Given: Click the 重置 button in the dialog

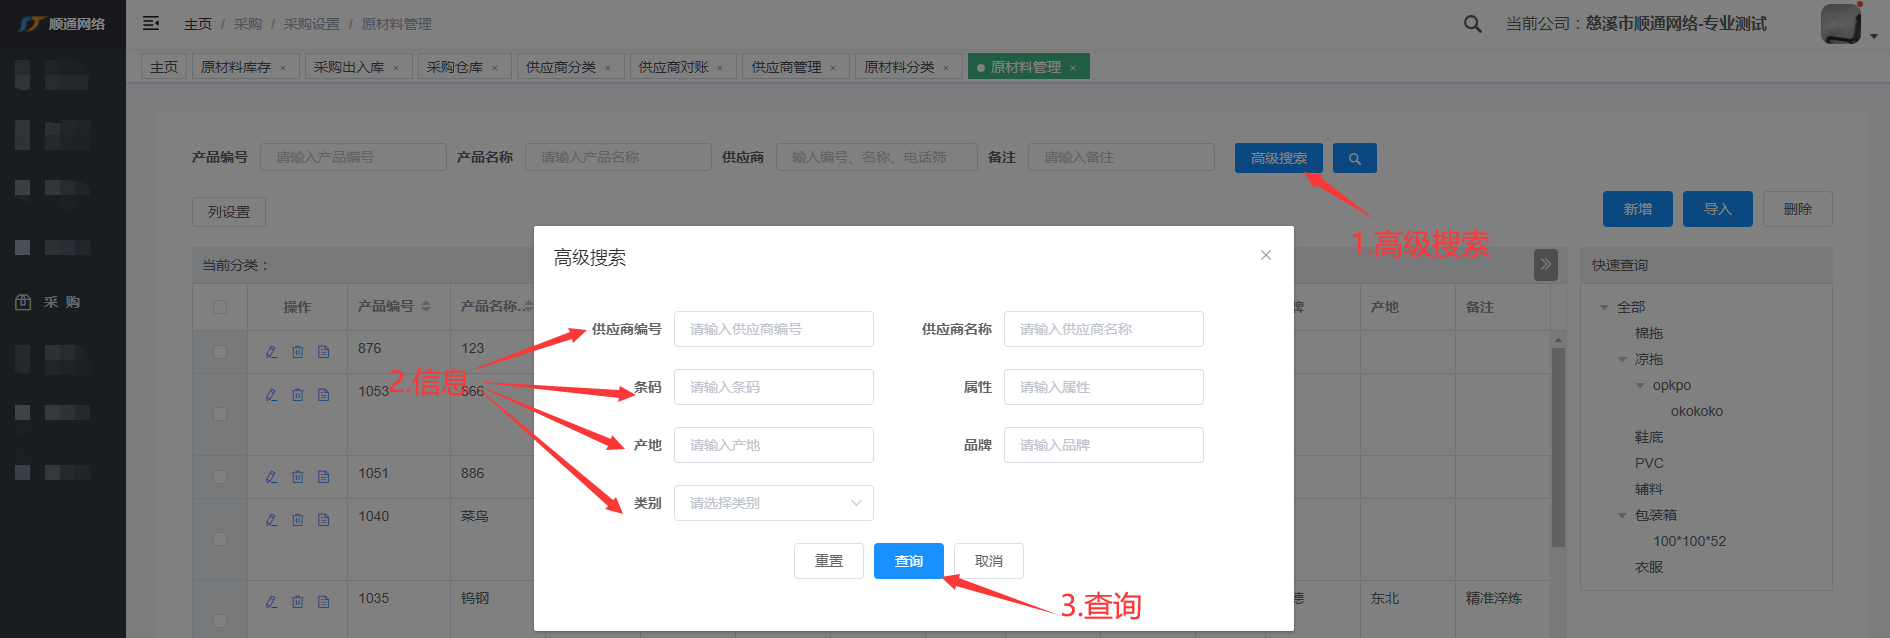Looking at the screenshot, I should coord(828,561).
